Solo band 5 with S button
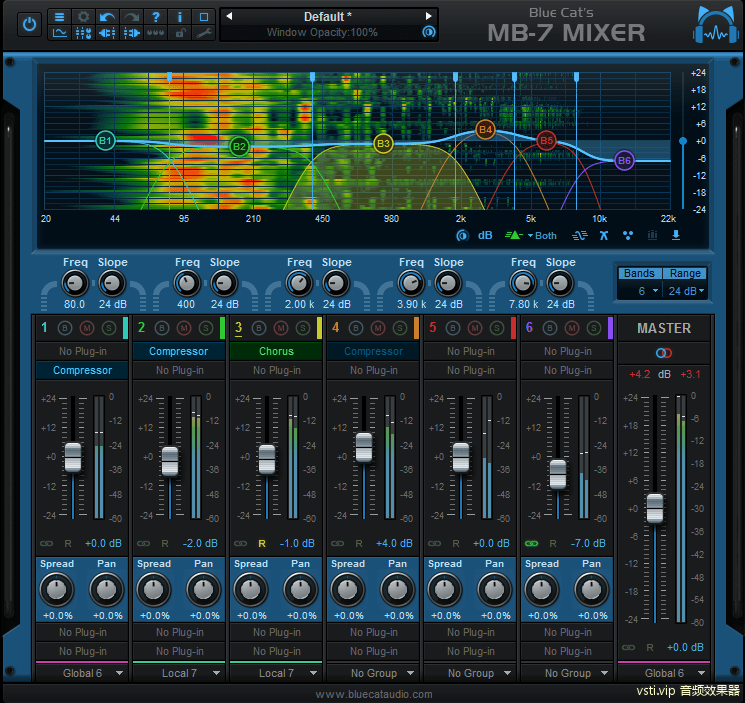The width and height of the screenshot is (745, 703). click(x=497, y=328)
